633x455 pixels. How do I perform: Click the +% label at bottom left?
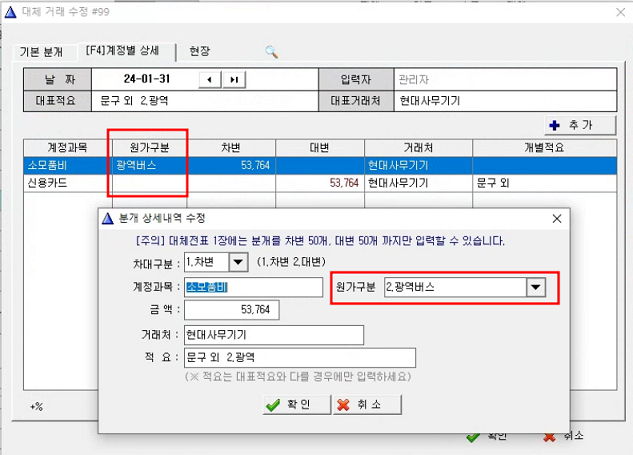click(36, 407)
